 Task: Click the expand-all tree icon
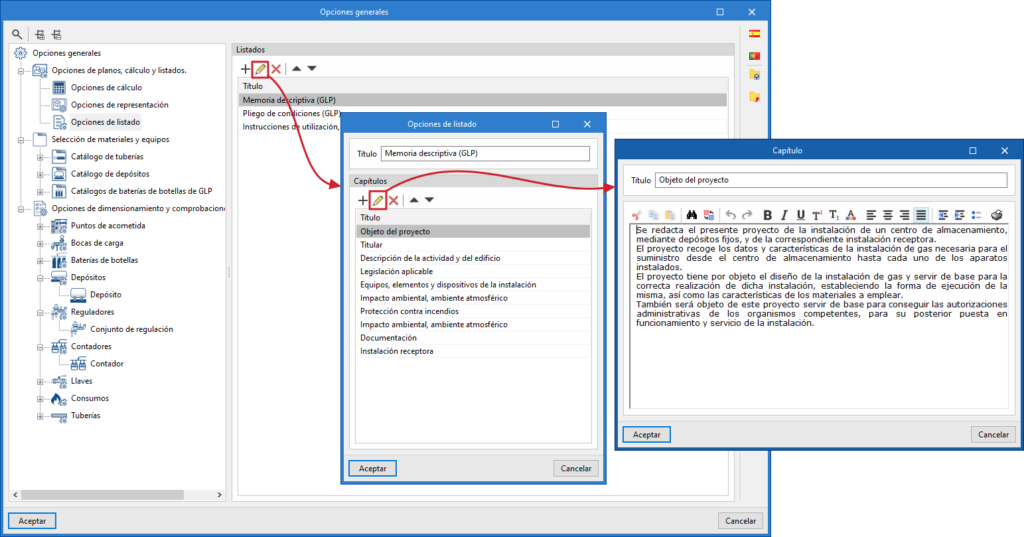40,35
